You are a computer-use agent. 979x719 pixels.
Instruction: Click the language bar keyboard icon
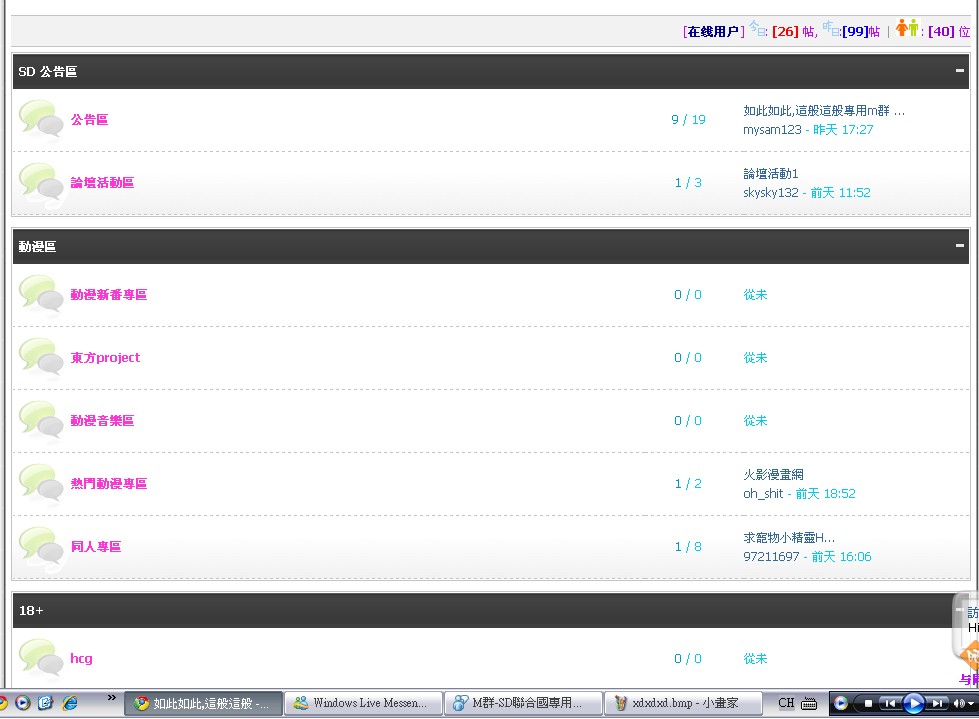coord(809,703)
